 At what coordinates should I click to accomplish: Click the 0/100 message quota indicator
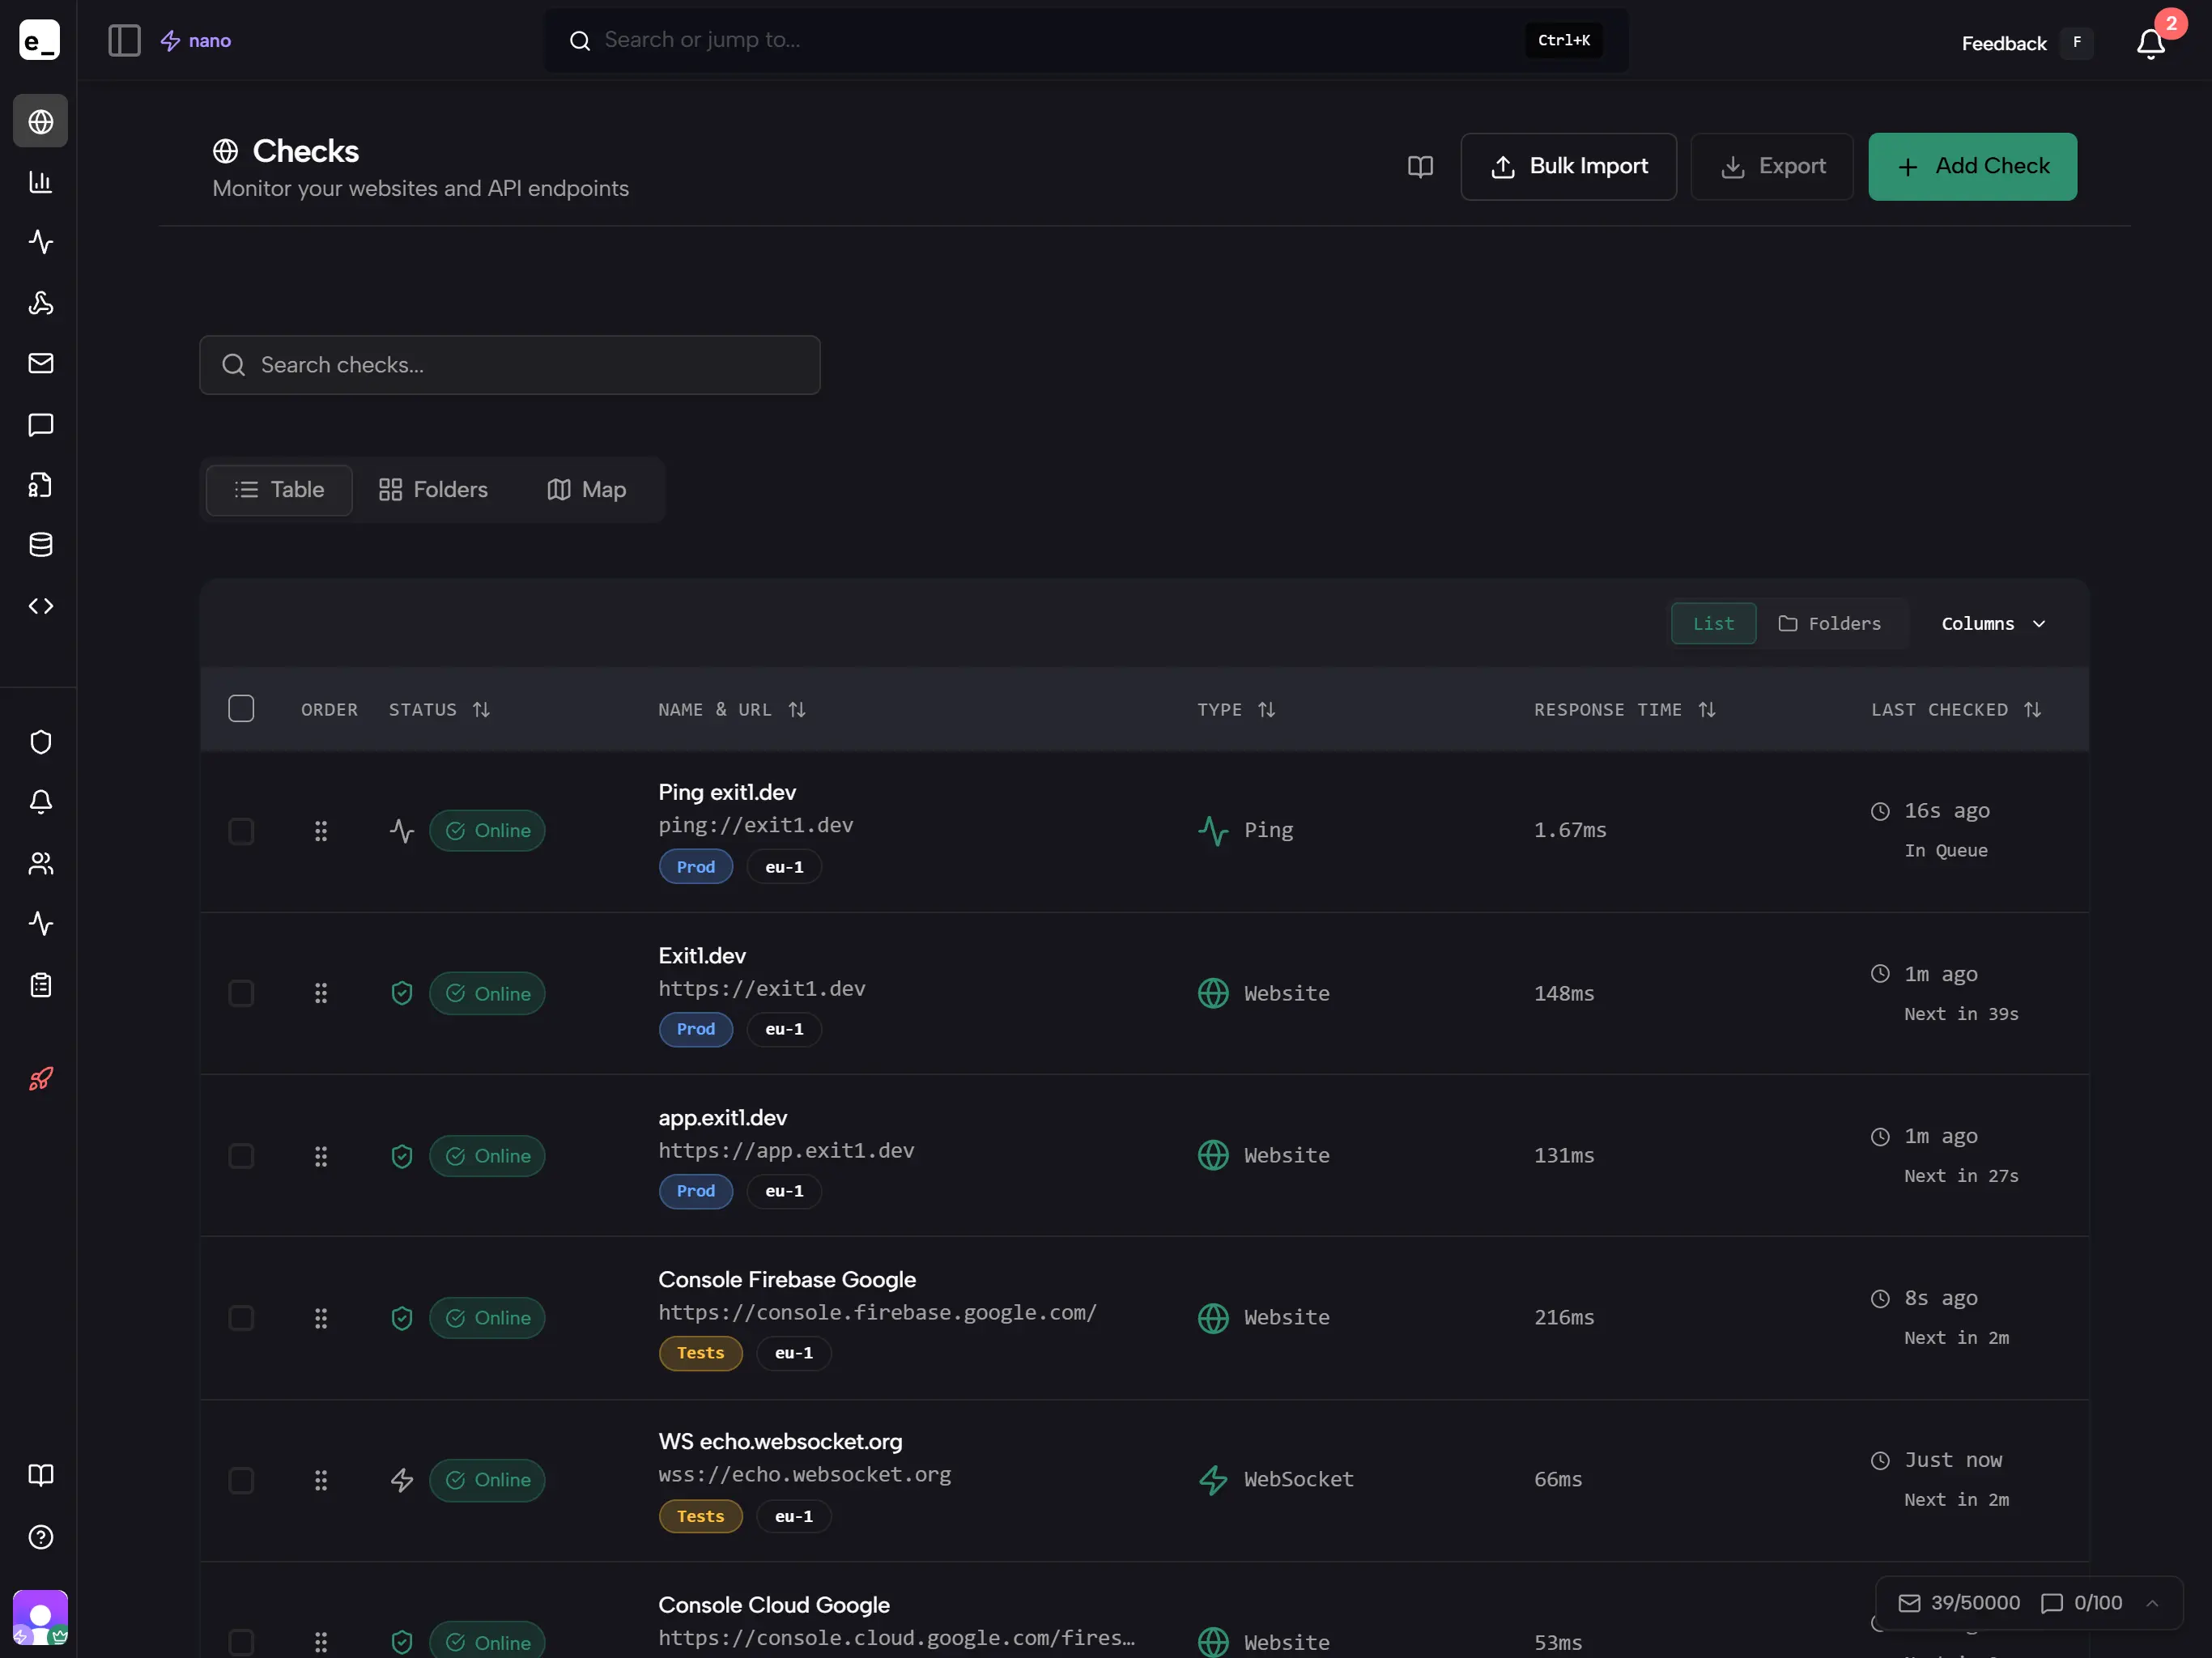coord(2080,1603)
